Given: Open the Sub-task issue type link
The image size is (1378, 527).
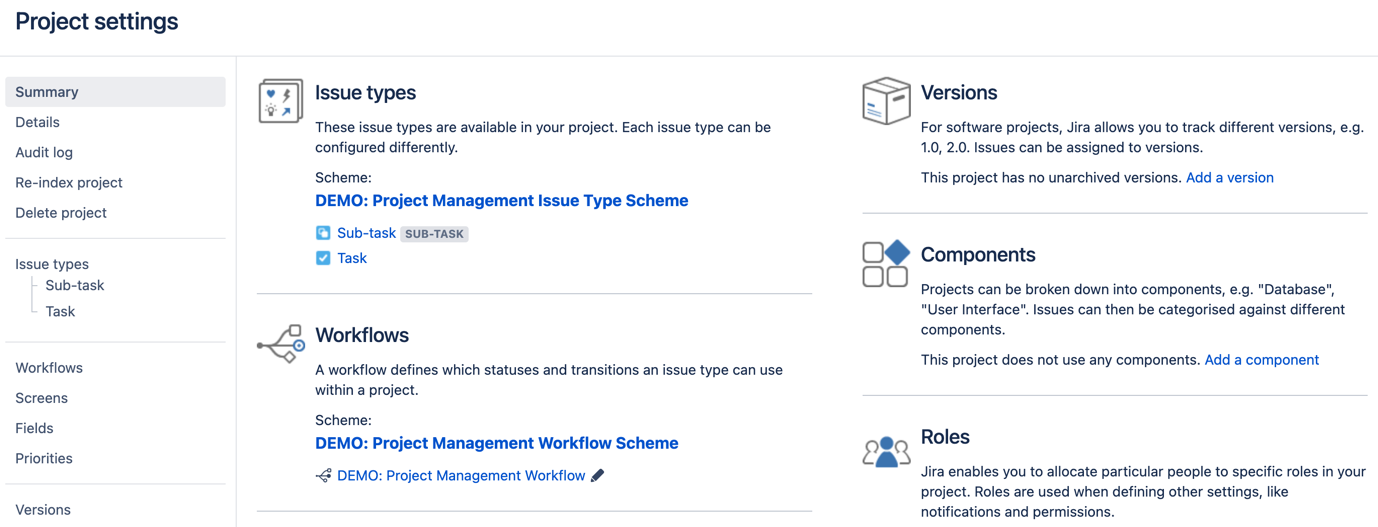Looking at the screenshot, I should pos(366,233).
